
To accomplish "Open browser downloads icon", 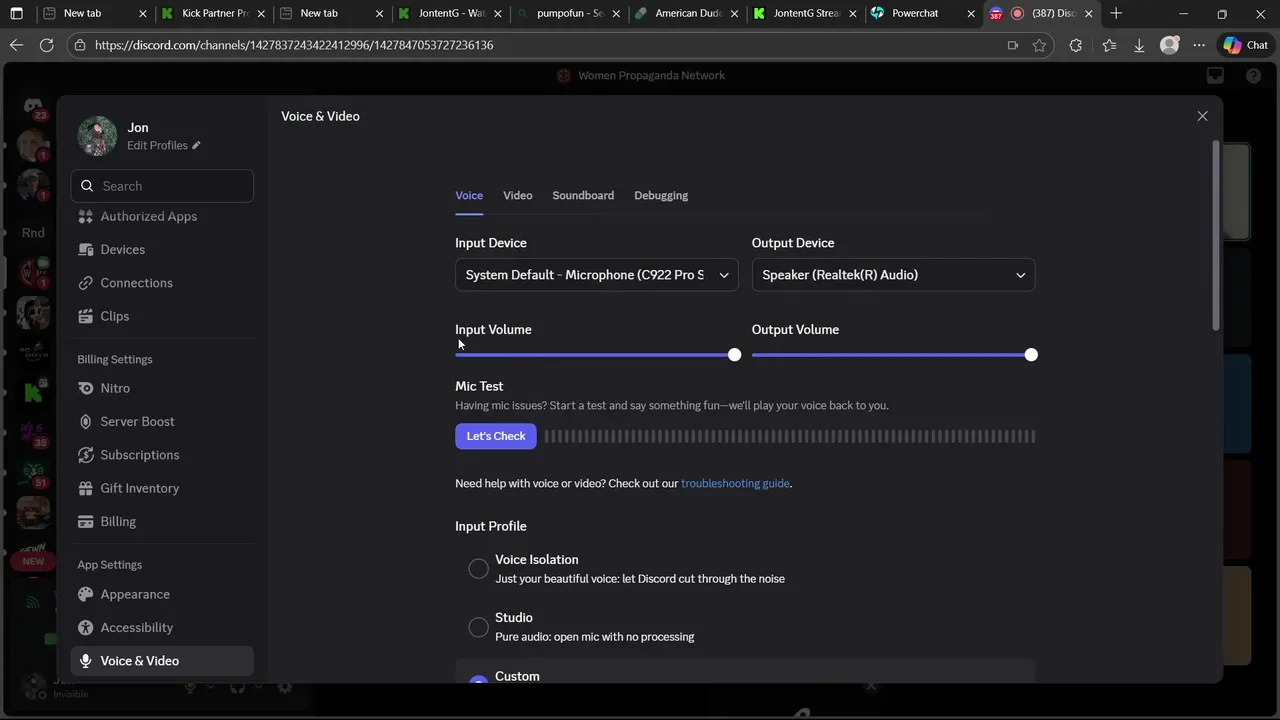I will coord(1138,45).
